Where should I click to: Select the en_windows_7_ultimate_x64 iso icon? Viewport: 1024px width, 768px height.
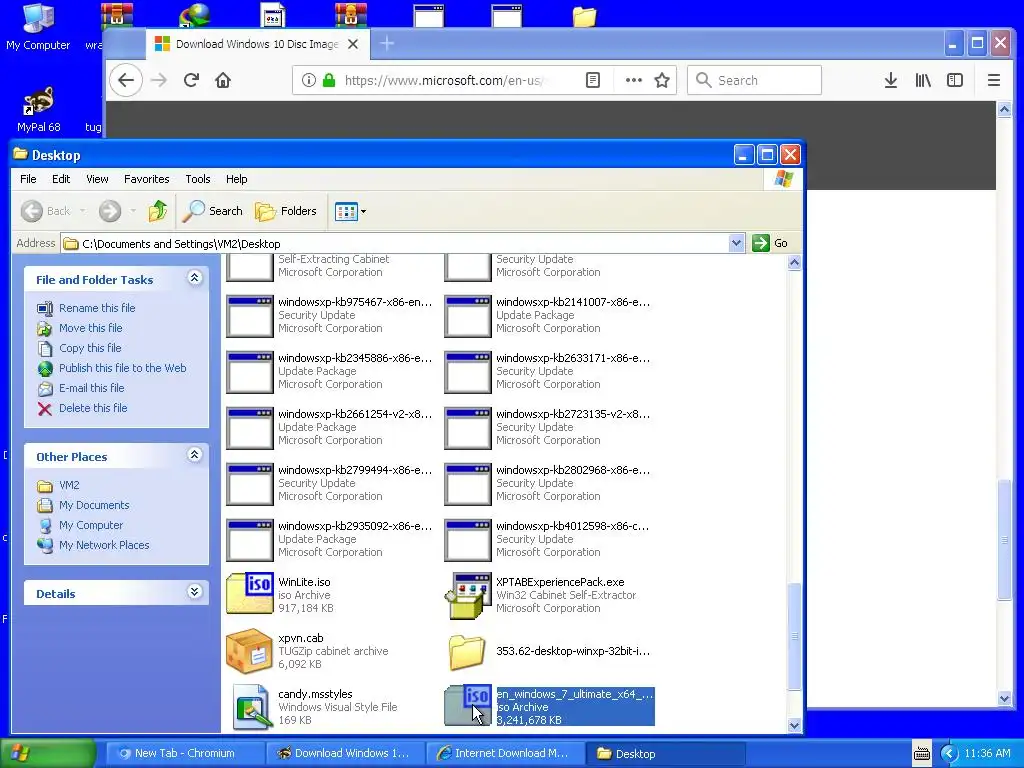click(468, 705)
